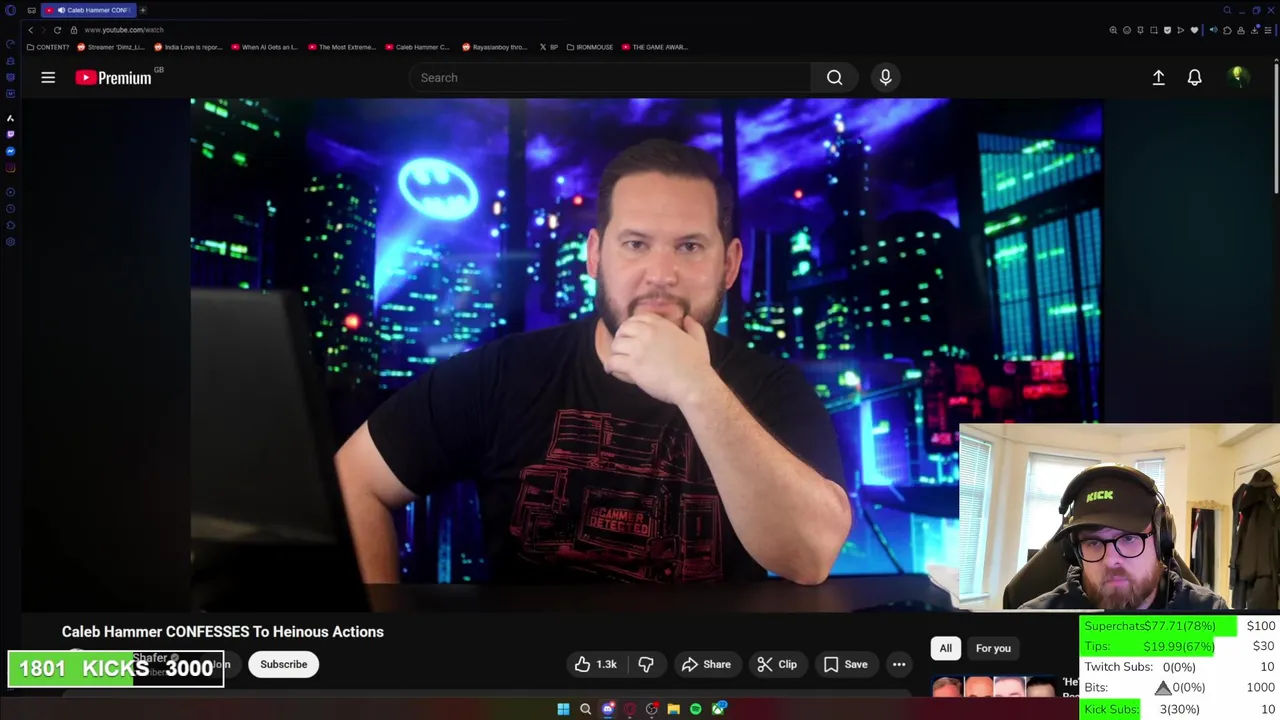Open the three-dot more actions menu
The image size is (1280, 720).
pyautogui.click(x=899, y=664)
